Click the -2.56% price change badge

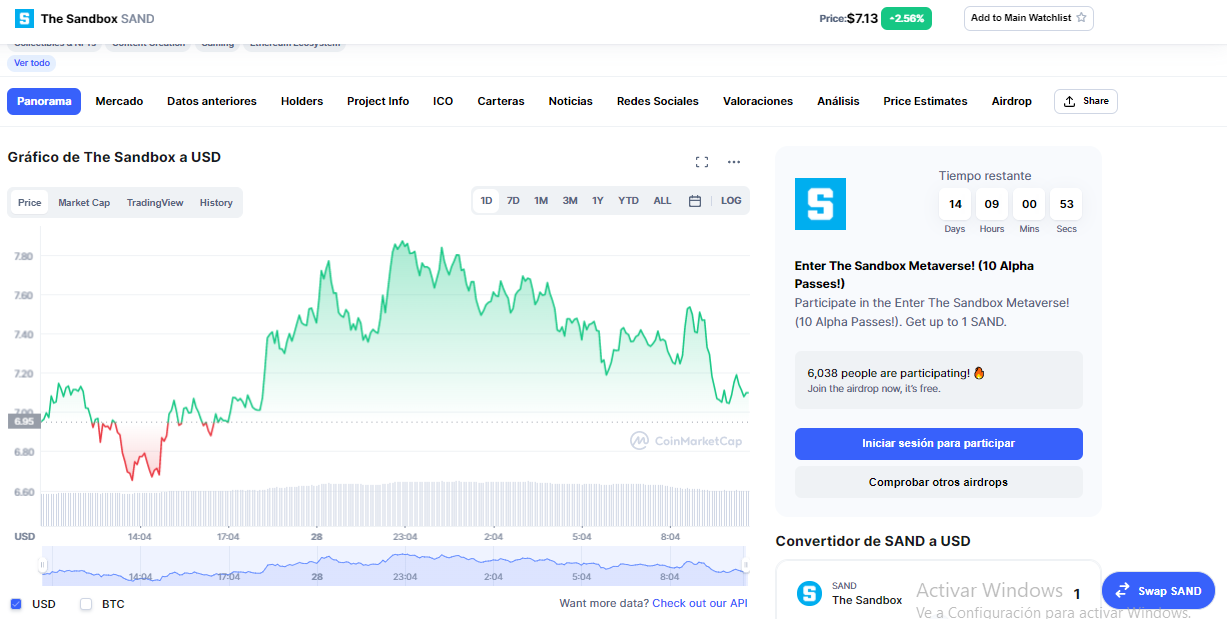point(906,18)
